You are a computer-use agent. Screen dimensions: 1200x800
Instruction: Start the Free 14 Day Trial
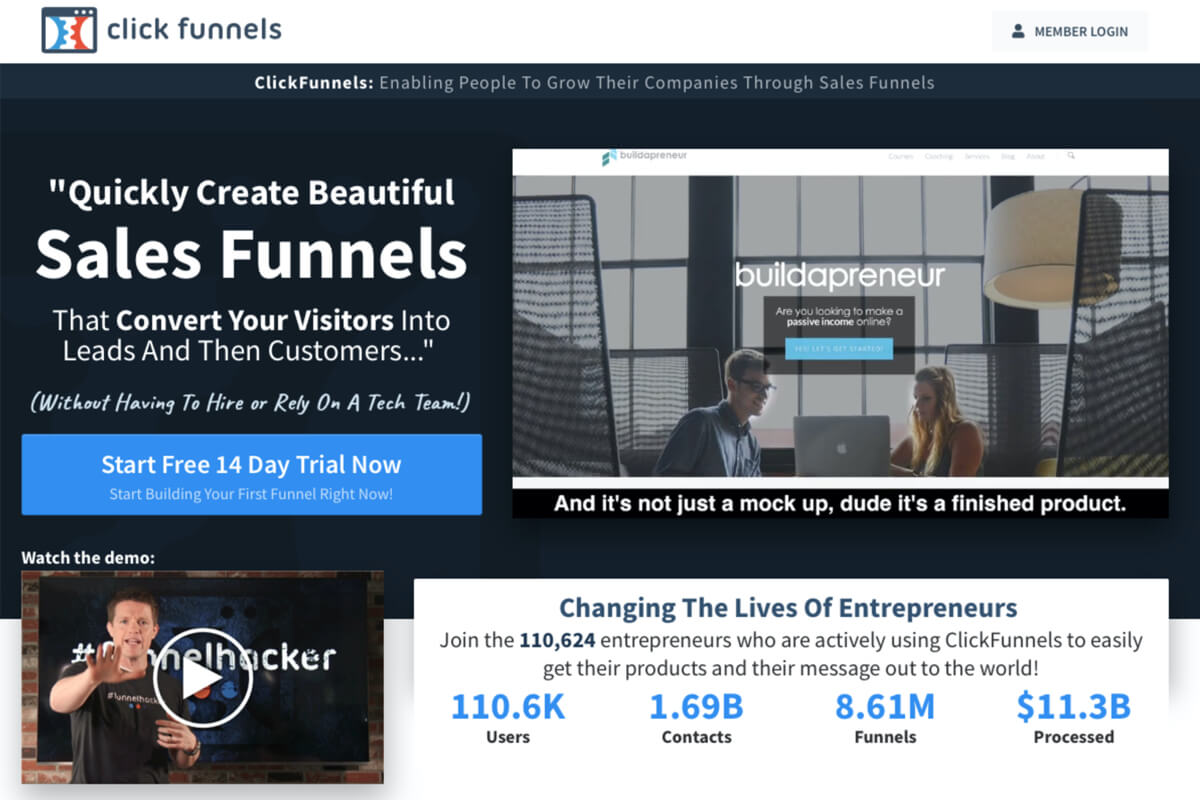click(x=251, y=474)
